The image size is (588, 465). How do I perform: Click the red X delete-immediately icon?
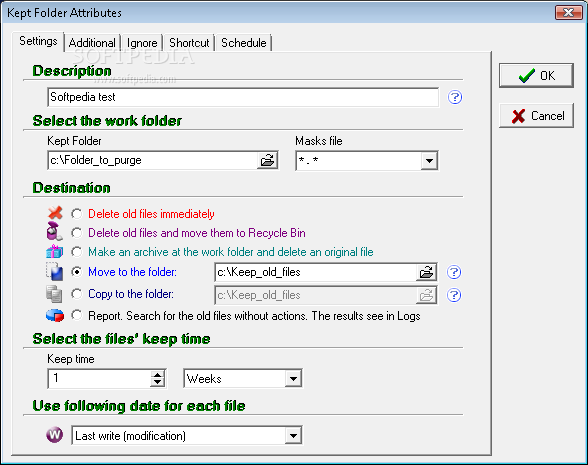tap(55, 213)
